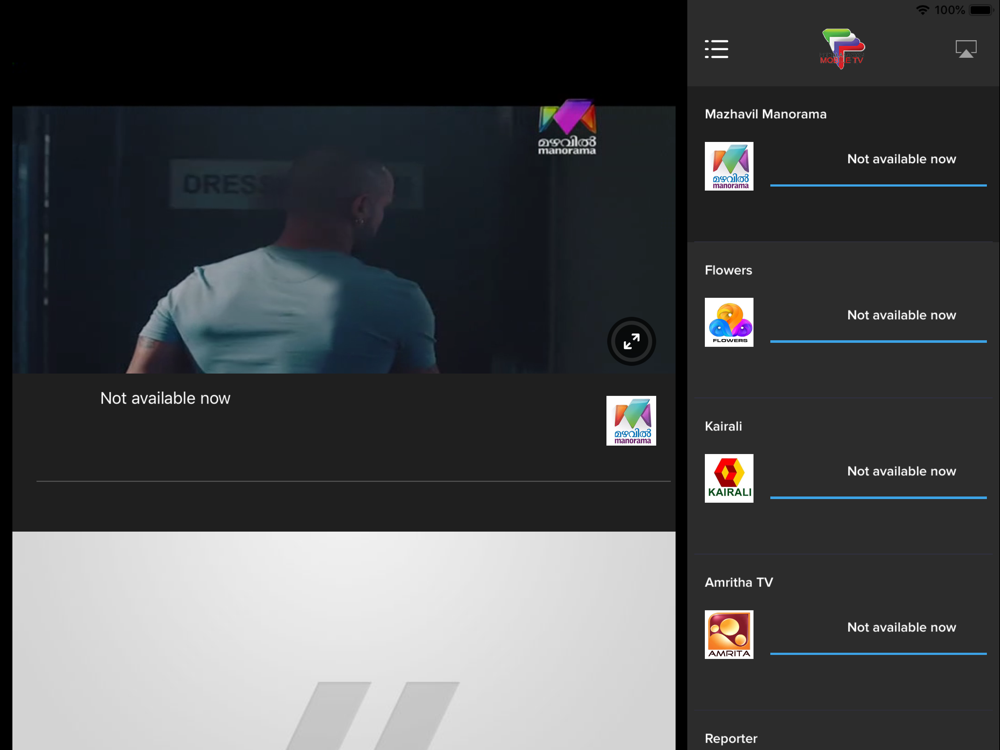The width and height of the screenshot is (1000, 750).
Task: Click the 100% battery percentage
Action: click(x=950, y=10)
